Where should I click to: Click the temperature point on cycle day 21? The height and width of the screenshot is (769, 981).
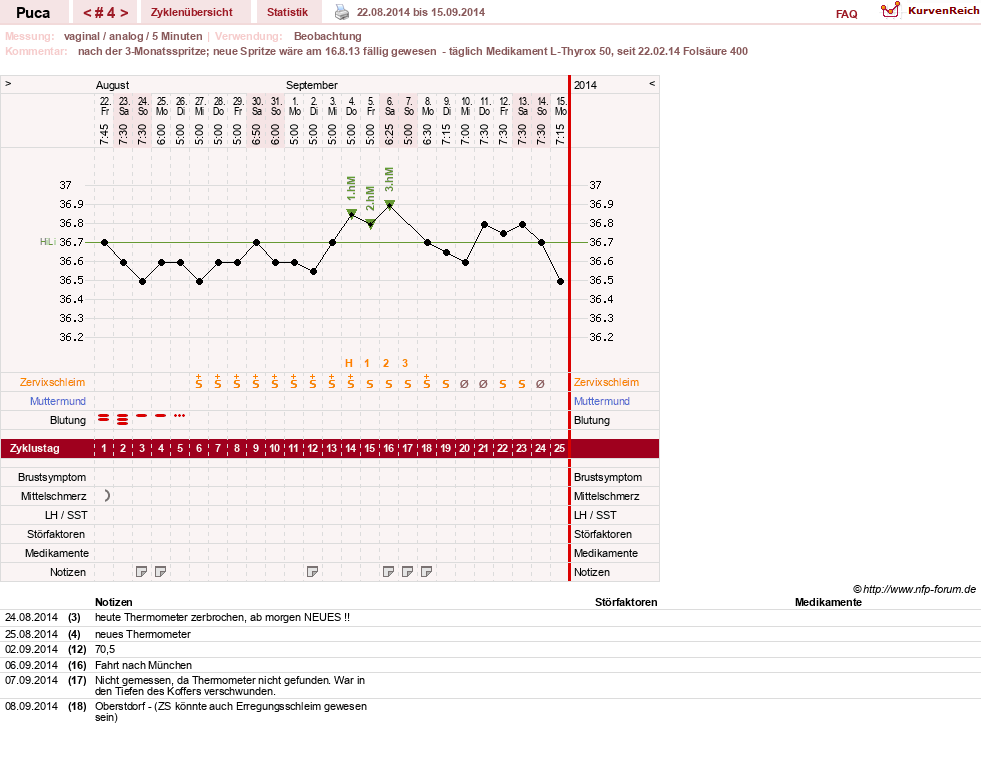coord(485,224)
